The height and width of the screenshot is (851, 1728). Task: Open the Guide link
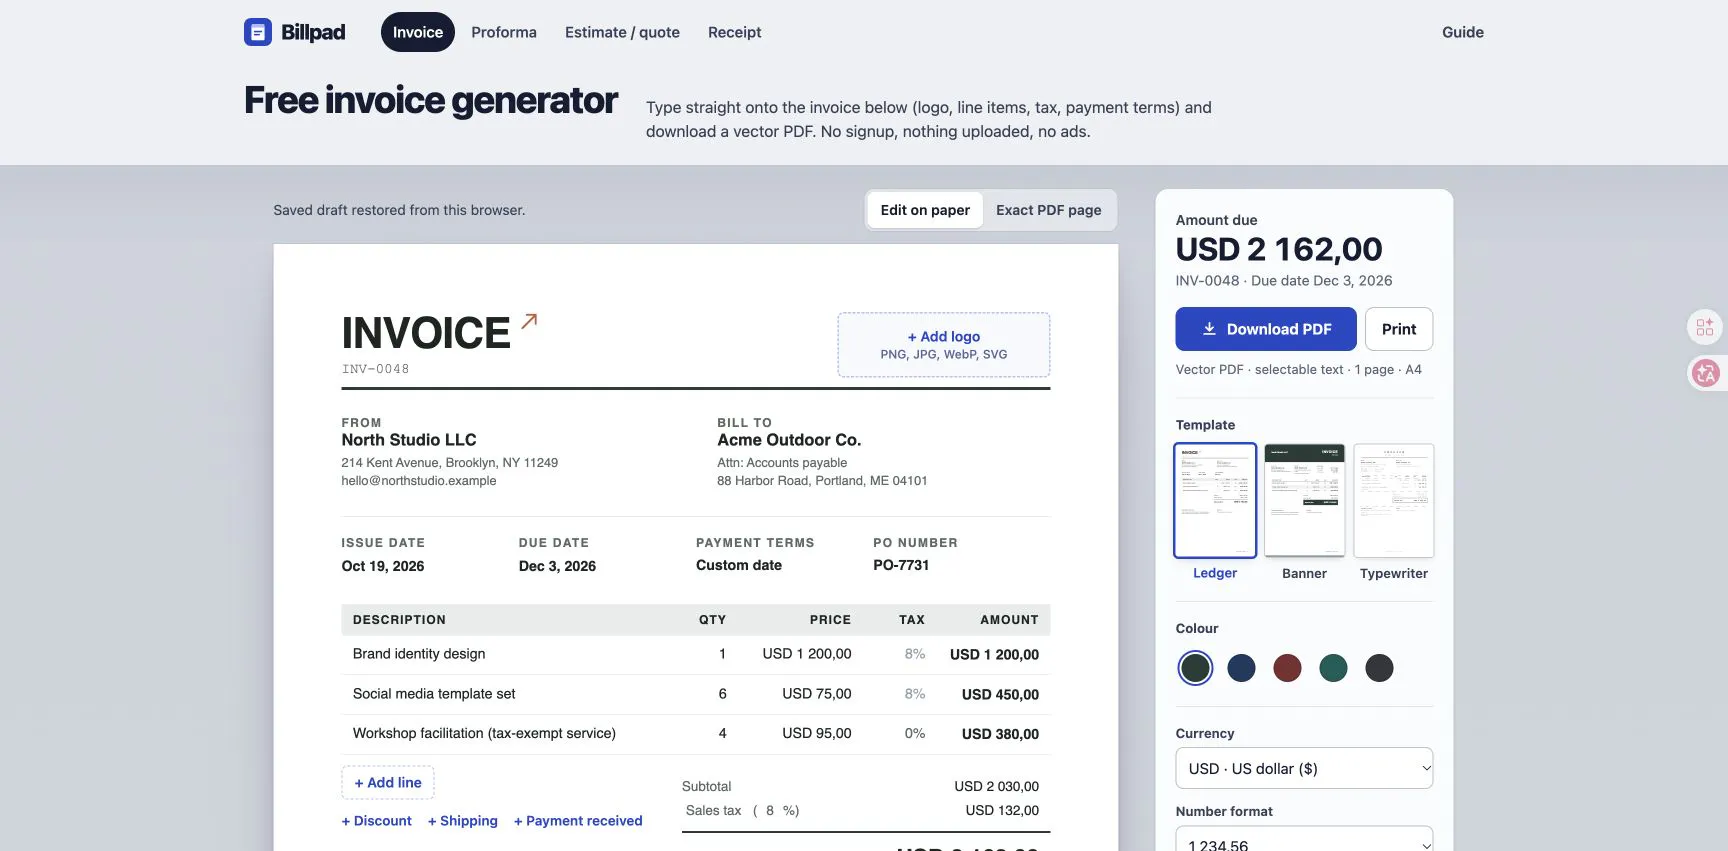click(x=1462, y=32)
